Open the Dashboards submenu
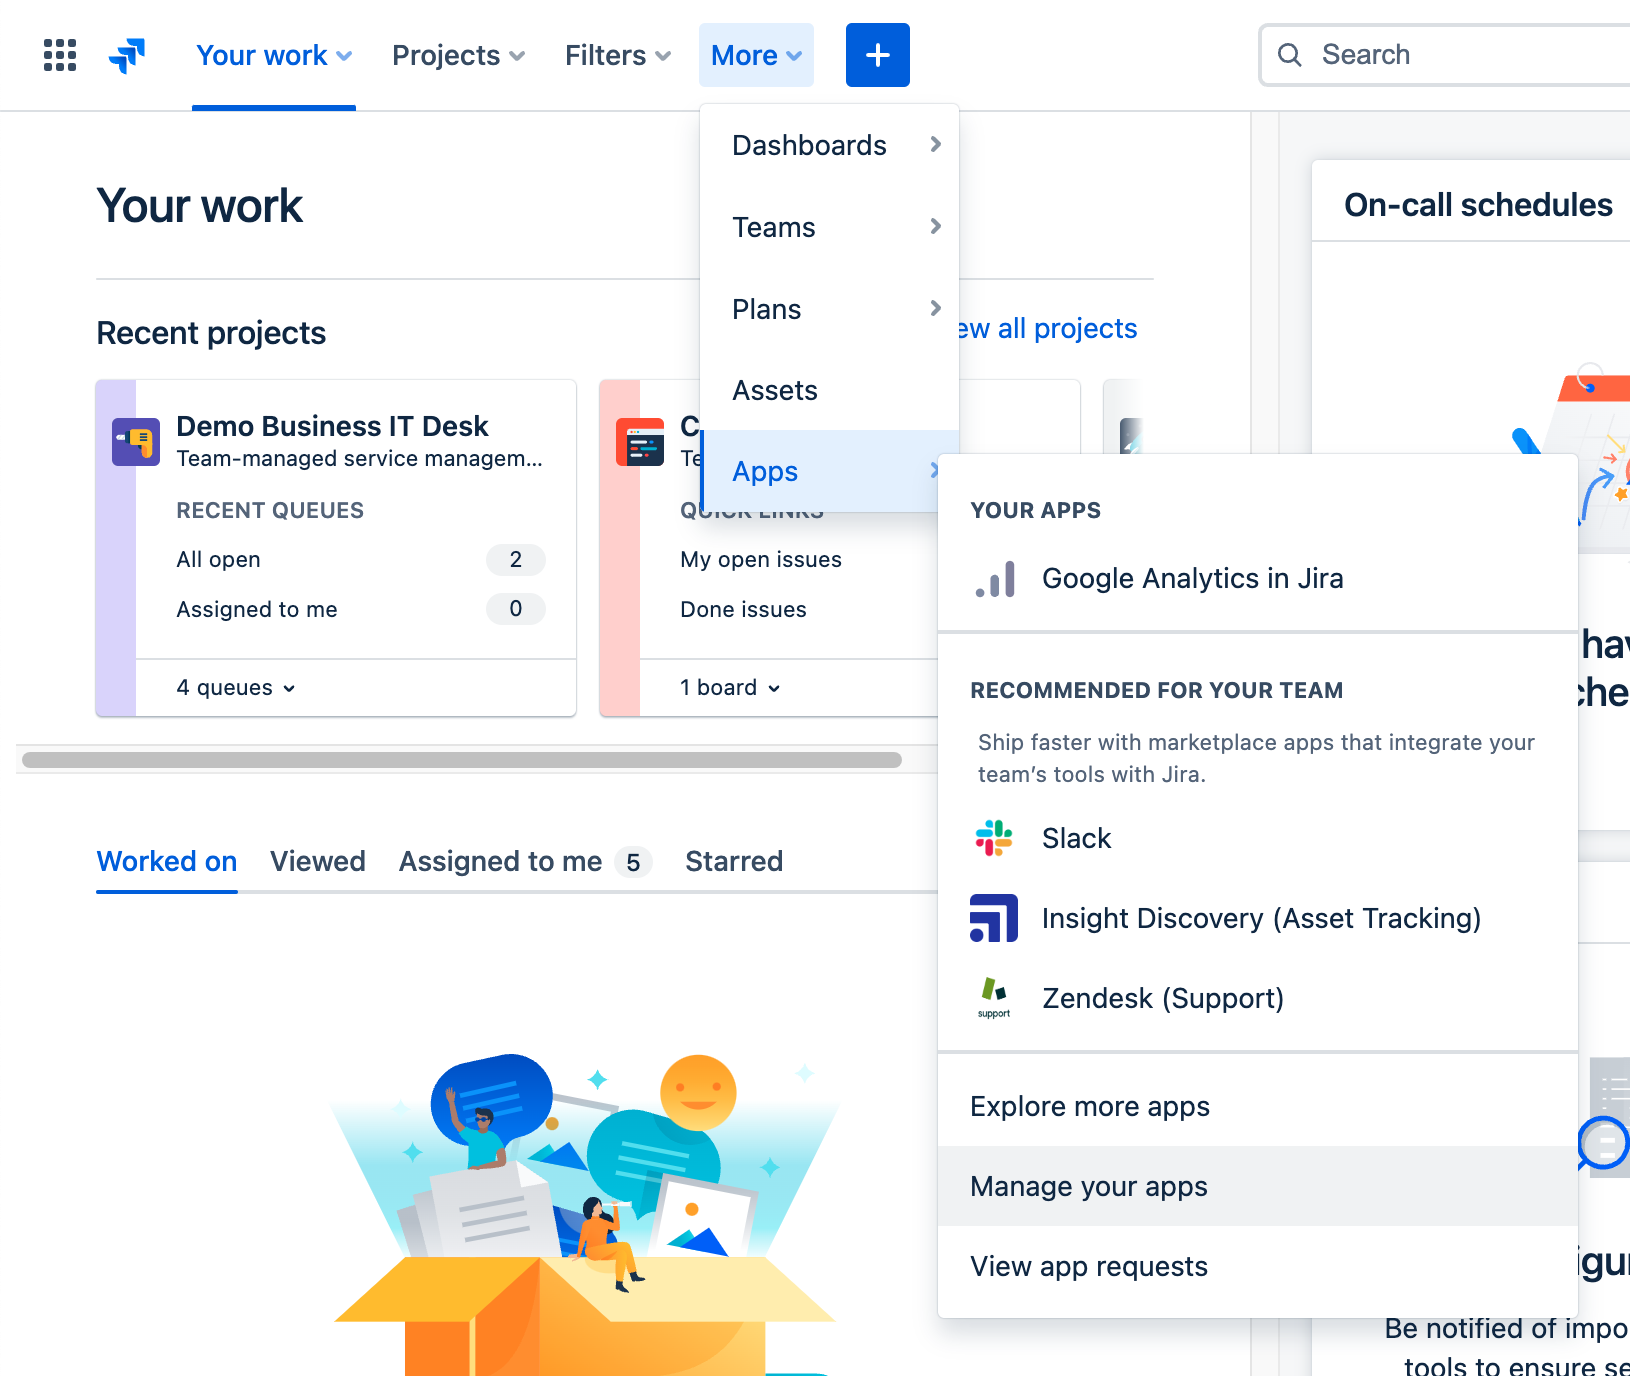 830,145
